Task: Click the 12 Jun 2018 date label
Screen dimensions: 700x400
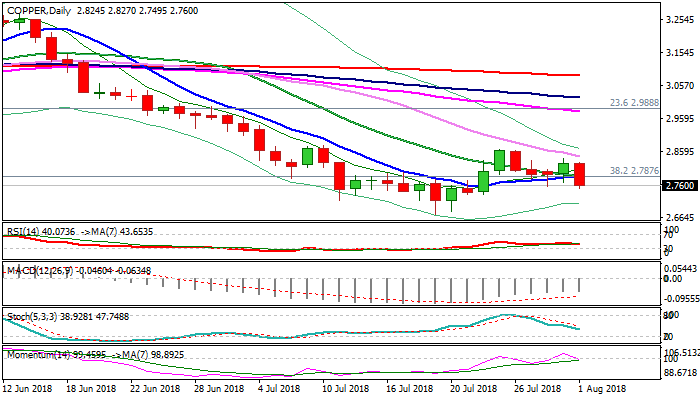Action: coord(30,390)
